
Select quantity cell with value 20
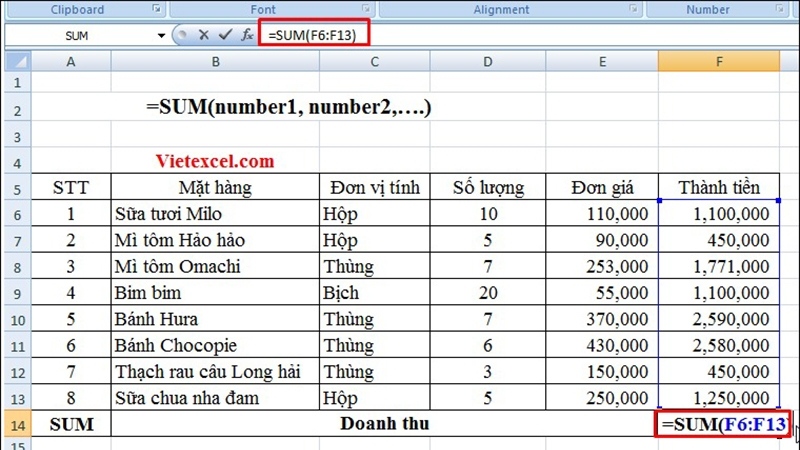[x=488, y=292]
